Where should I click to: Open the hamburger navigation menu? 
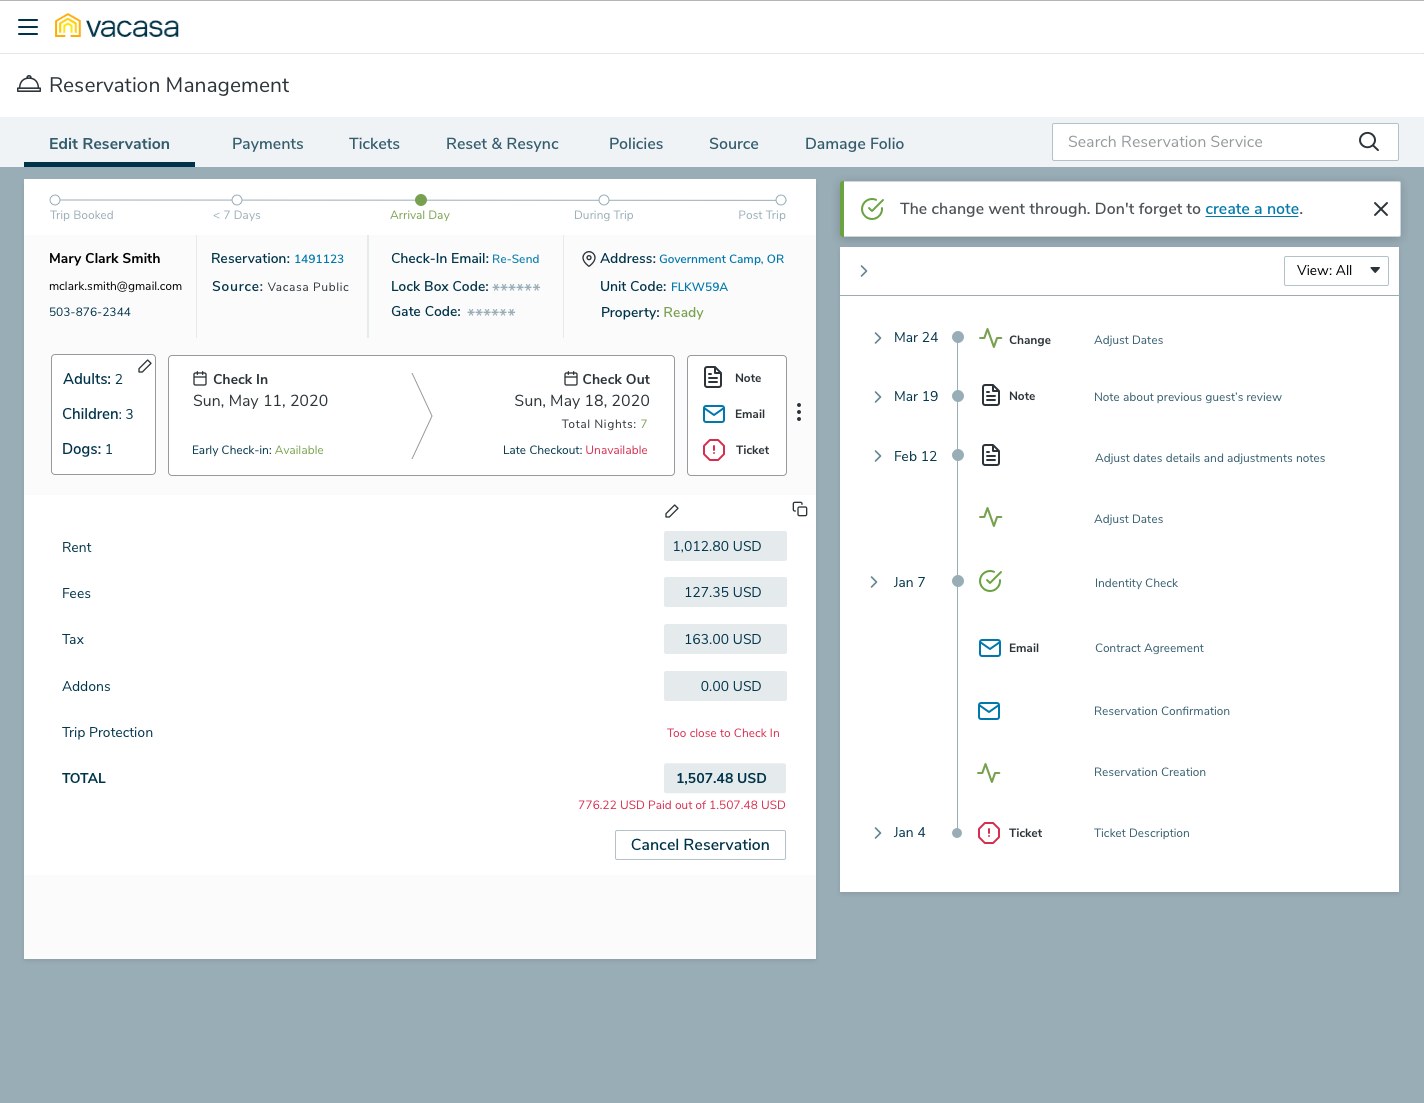click(28, 27)
